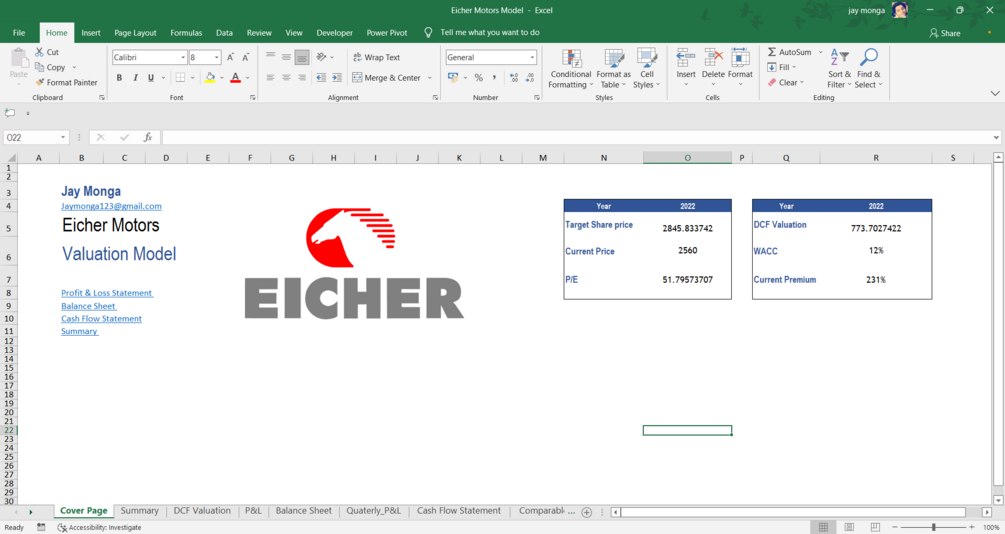1005x534 pixels.
Task: Toggle Underline formatting
Action: (151, 78)
